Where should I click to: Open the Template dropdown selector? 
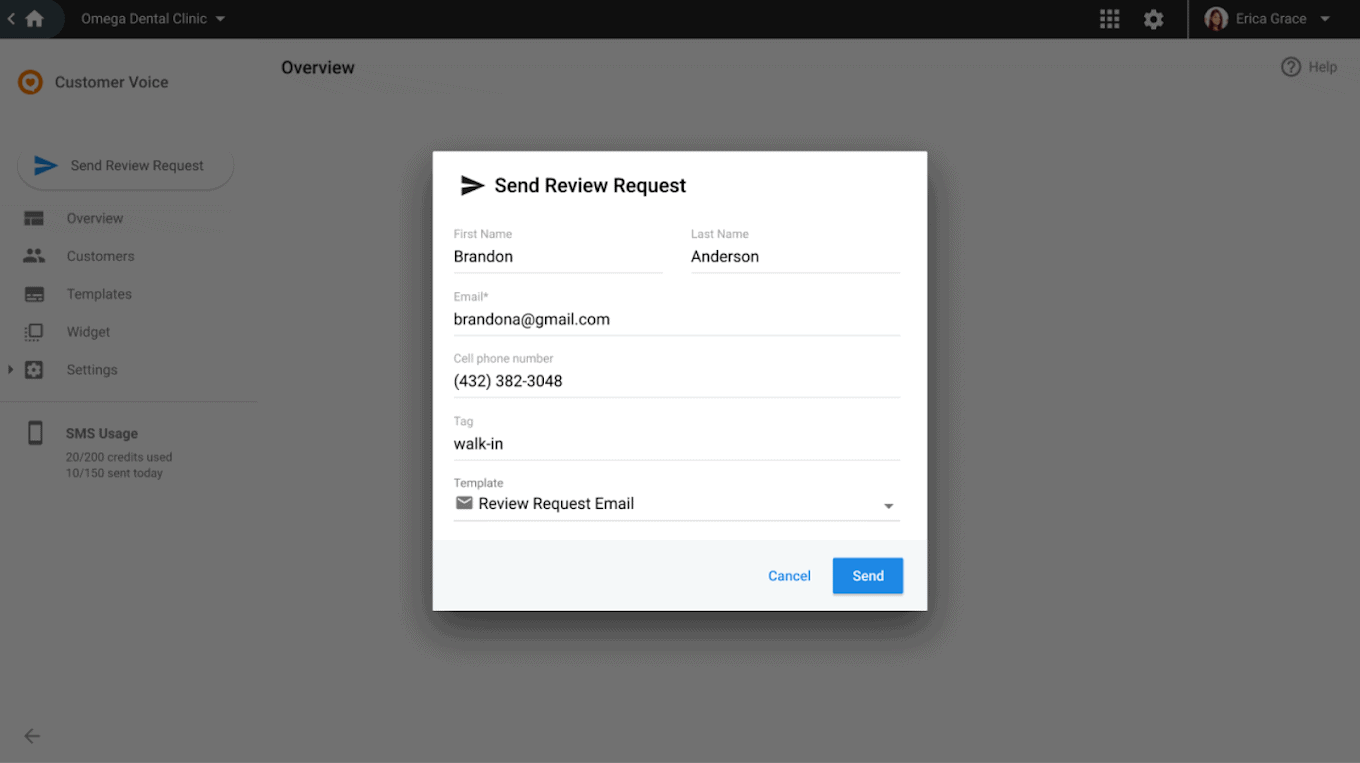pos(888,505)
